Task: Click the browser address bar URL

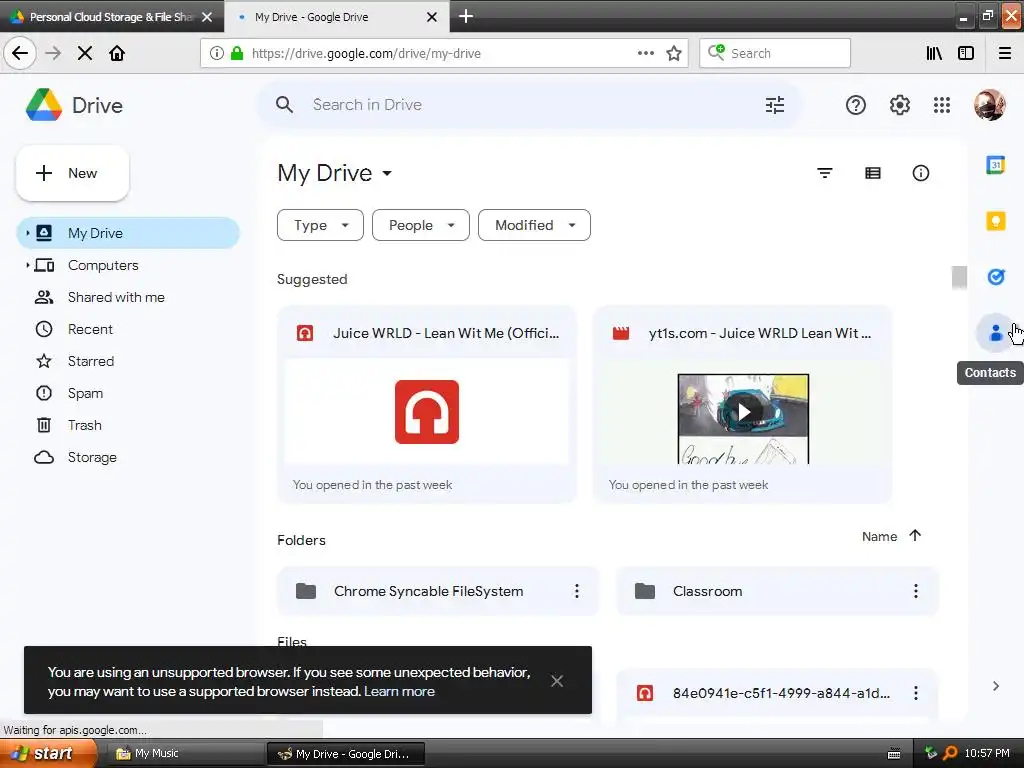Action: pyautogui.click(x=366, y=54)
